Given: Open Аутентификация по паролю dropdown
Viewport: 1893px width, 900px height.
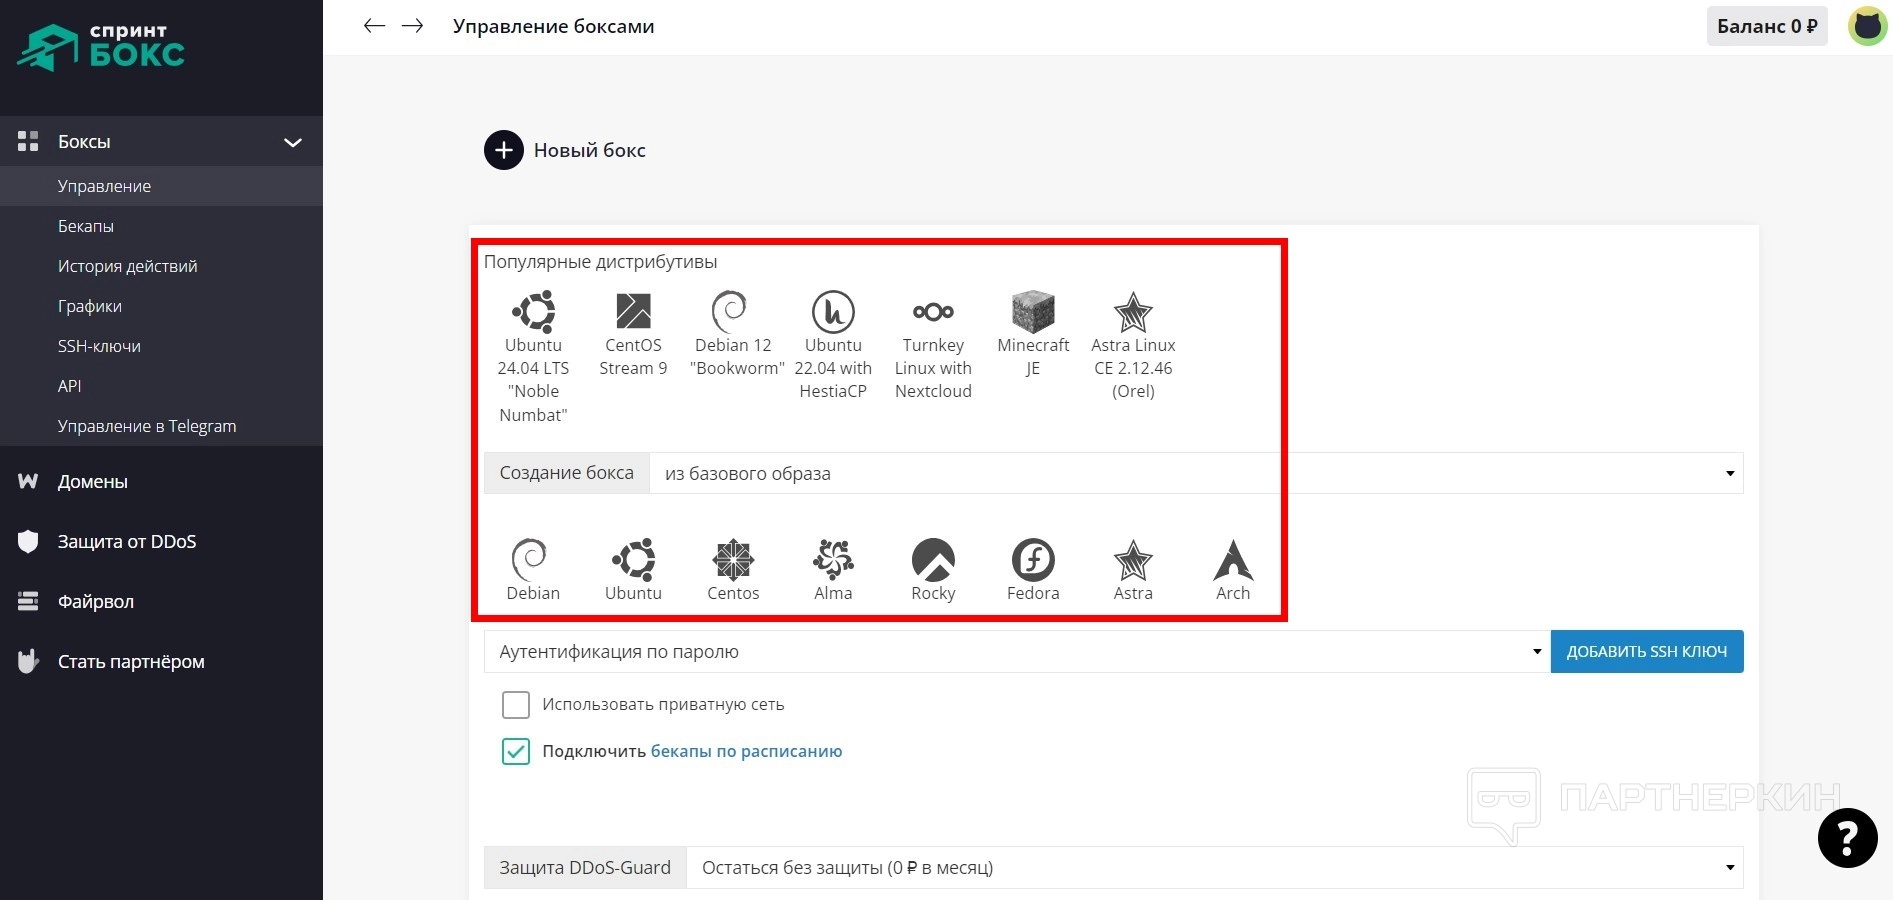Looking at the screenshot, I should [1016, 652].
